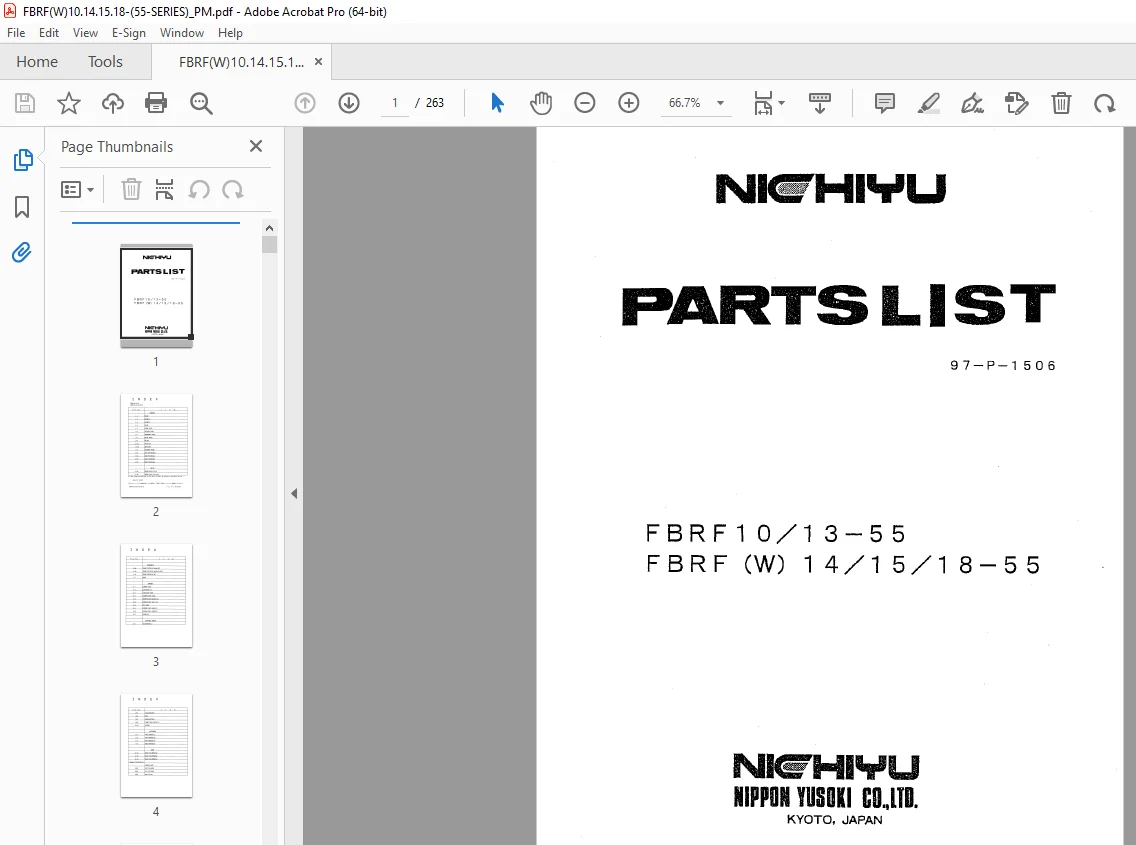
Task: Switch to the Tools tab
Action: 105,62
